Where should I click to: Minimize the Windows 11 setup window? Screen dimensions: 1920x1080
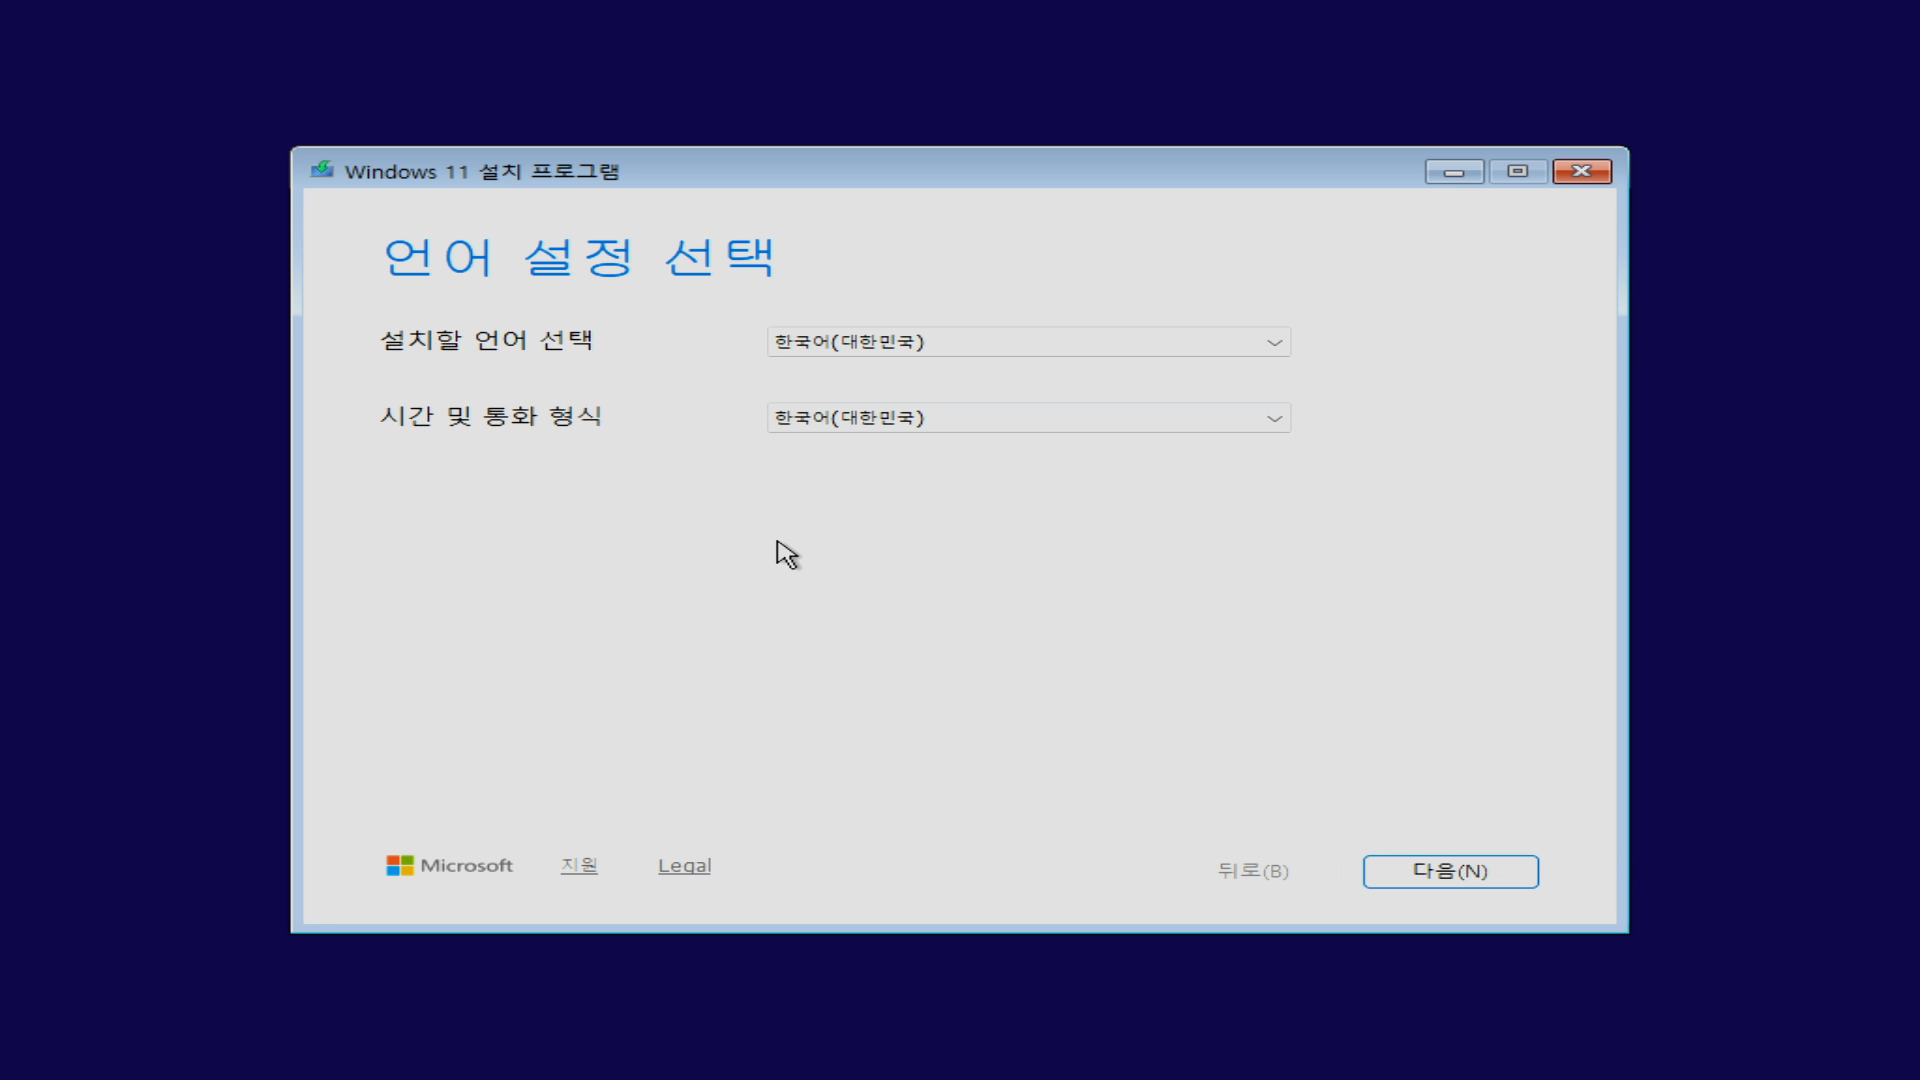click(1454, 171)
